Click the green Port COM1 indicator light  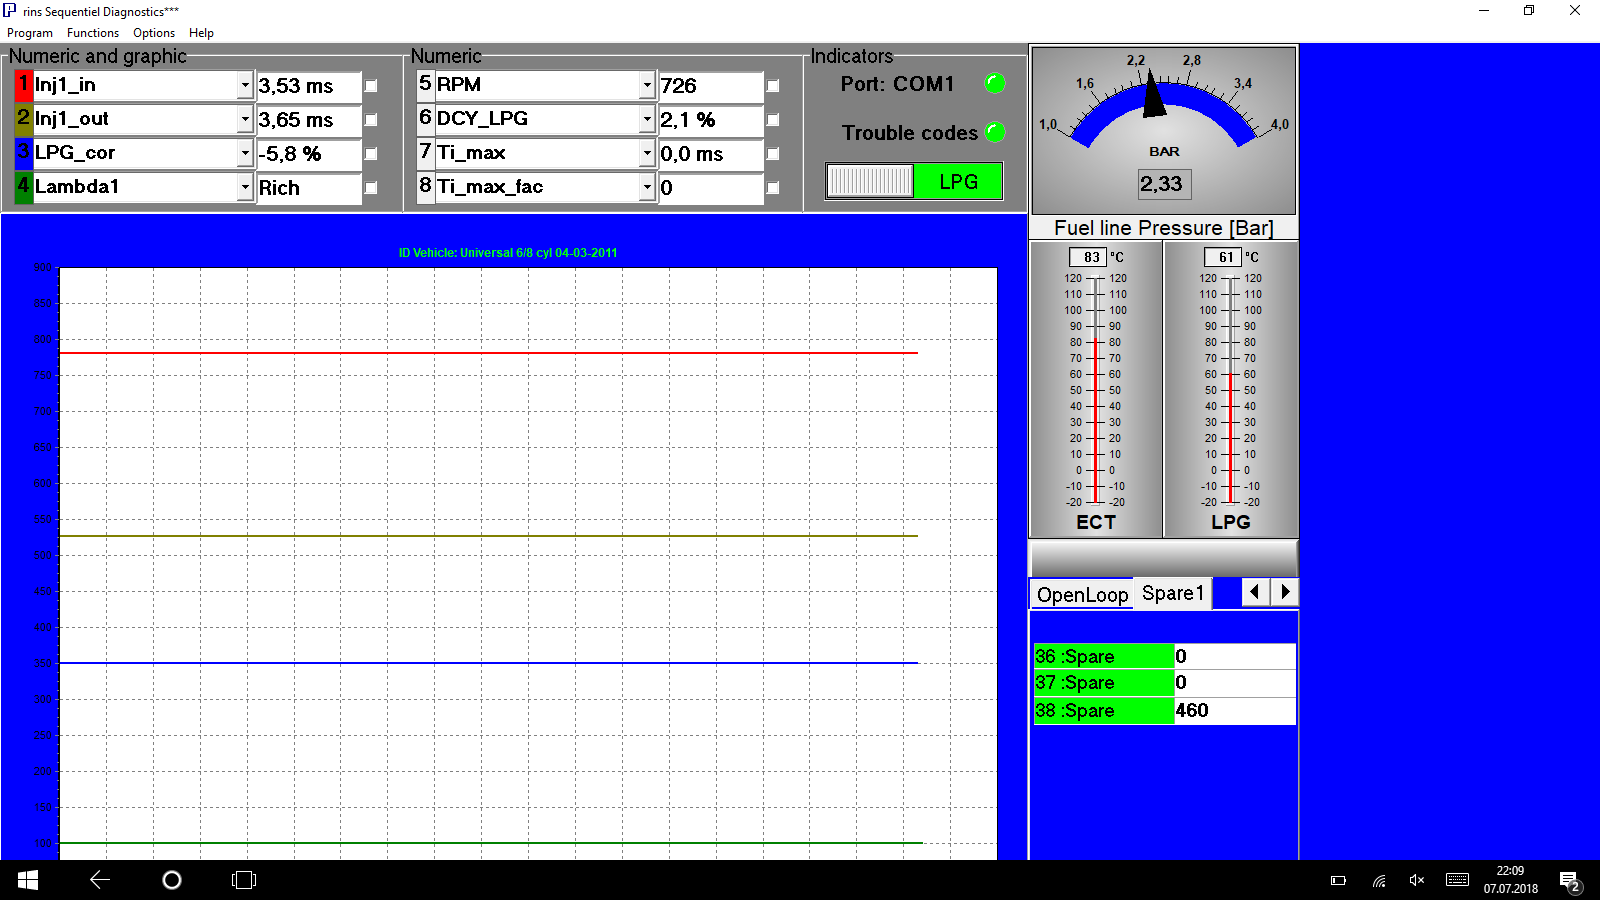point(995,83)
